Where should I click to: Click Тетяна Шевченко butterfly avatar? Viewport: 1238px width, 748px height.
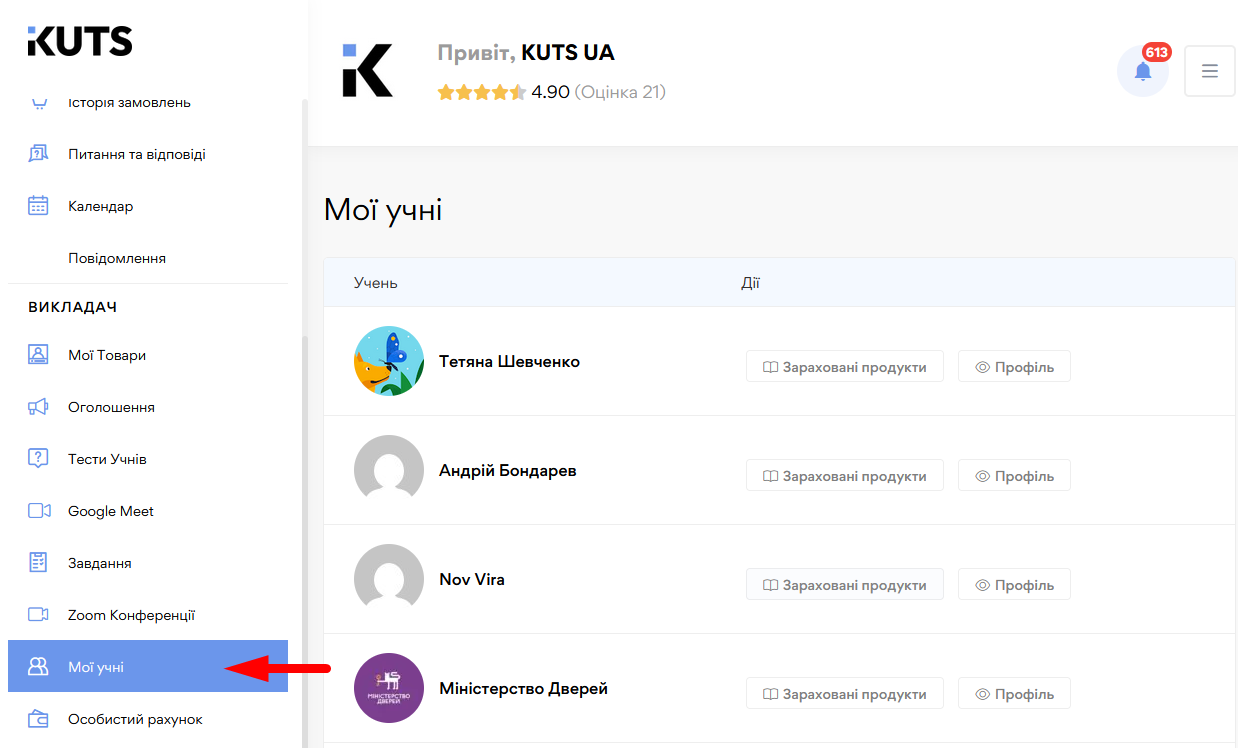[x=389, y=361]
